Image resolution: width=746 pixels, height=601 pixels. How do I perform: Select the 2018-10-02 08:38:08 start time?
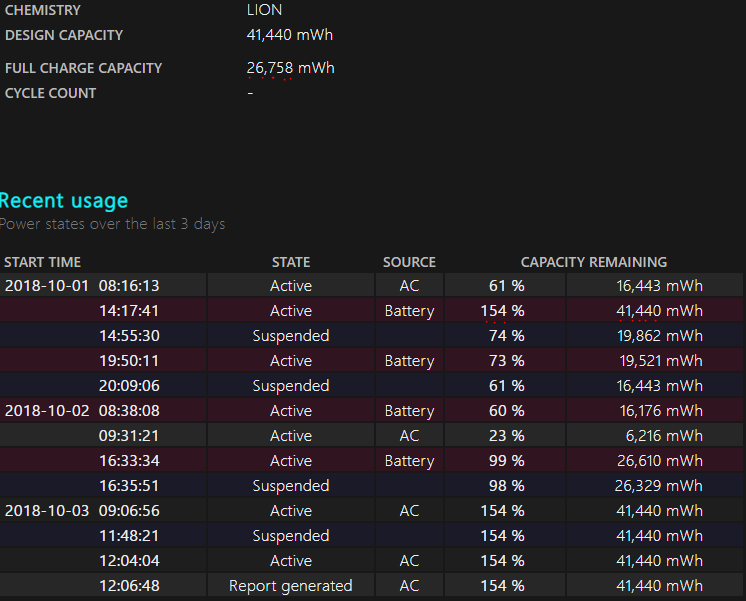tap(82, 411)
